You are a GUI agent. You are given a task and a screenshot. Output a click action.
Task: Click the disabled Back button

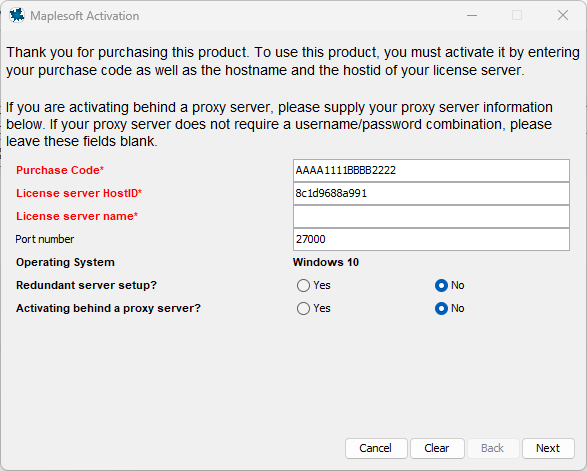pyautogui.click(x=492, y=448)
